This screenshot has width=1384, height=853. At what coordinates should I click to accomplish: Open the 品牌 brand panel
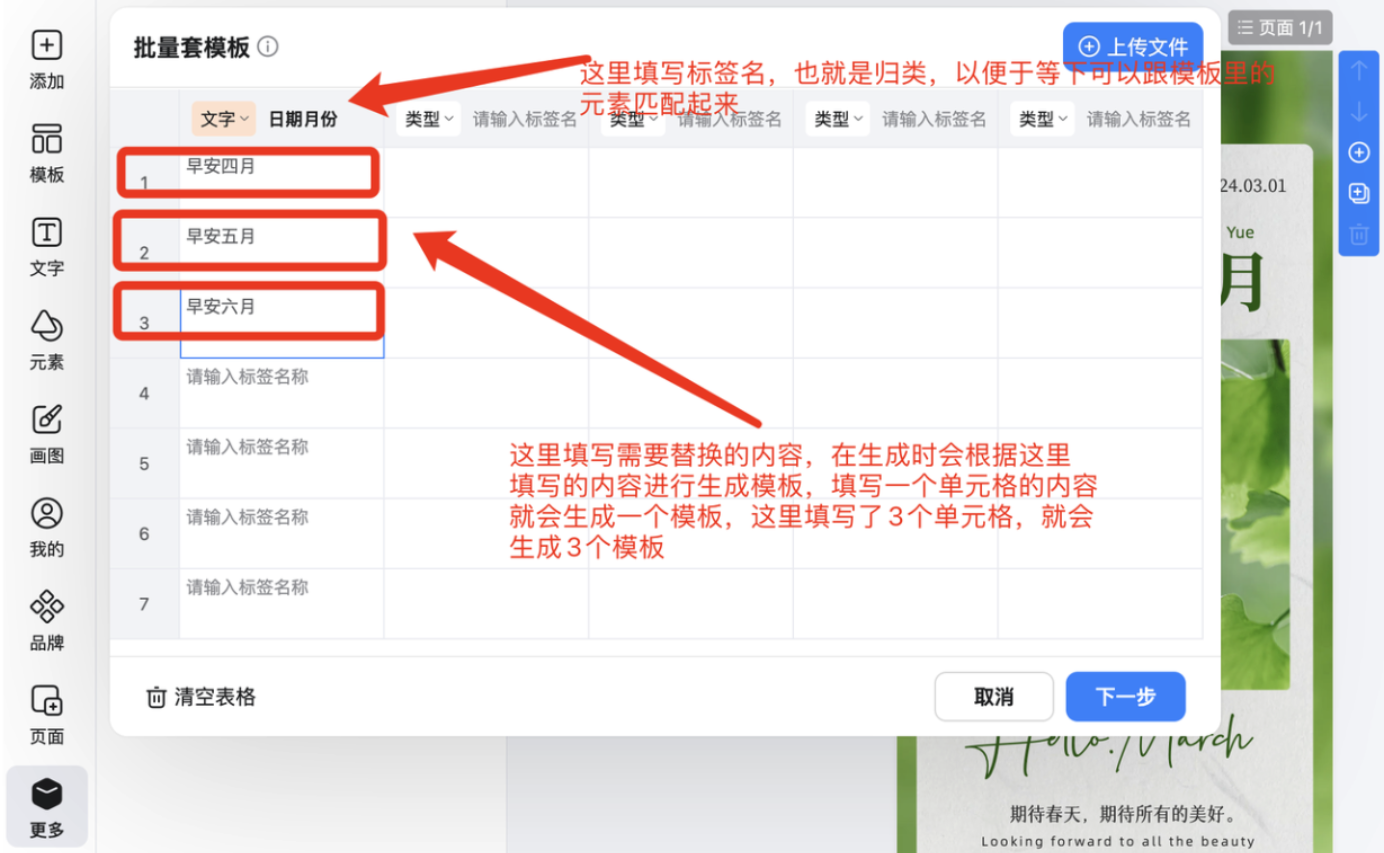coord(47,619)
